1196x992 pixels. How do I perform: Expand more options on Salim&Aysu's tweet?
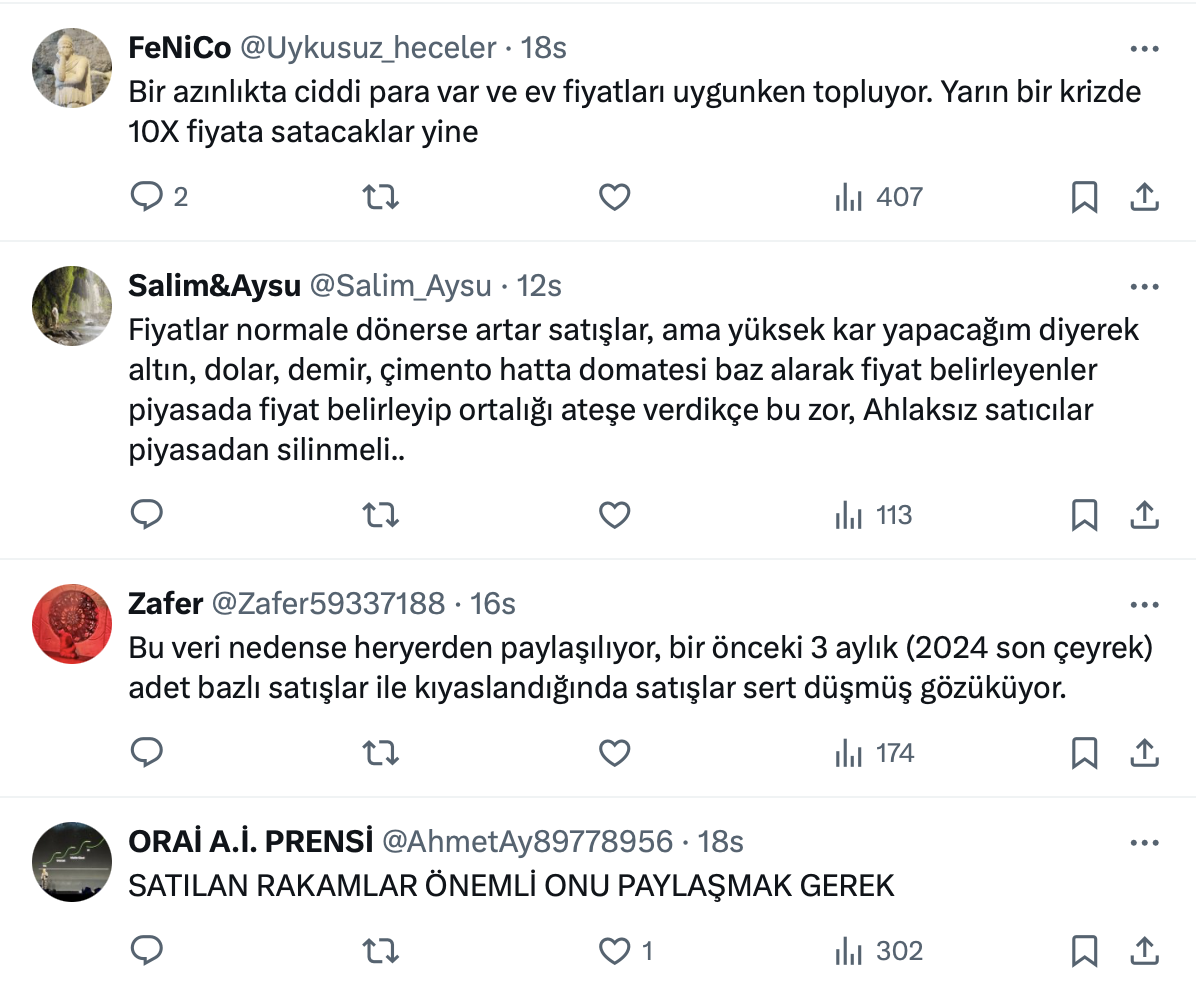click(x=1144, y=287)
